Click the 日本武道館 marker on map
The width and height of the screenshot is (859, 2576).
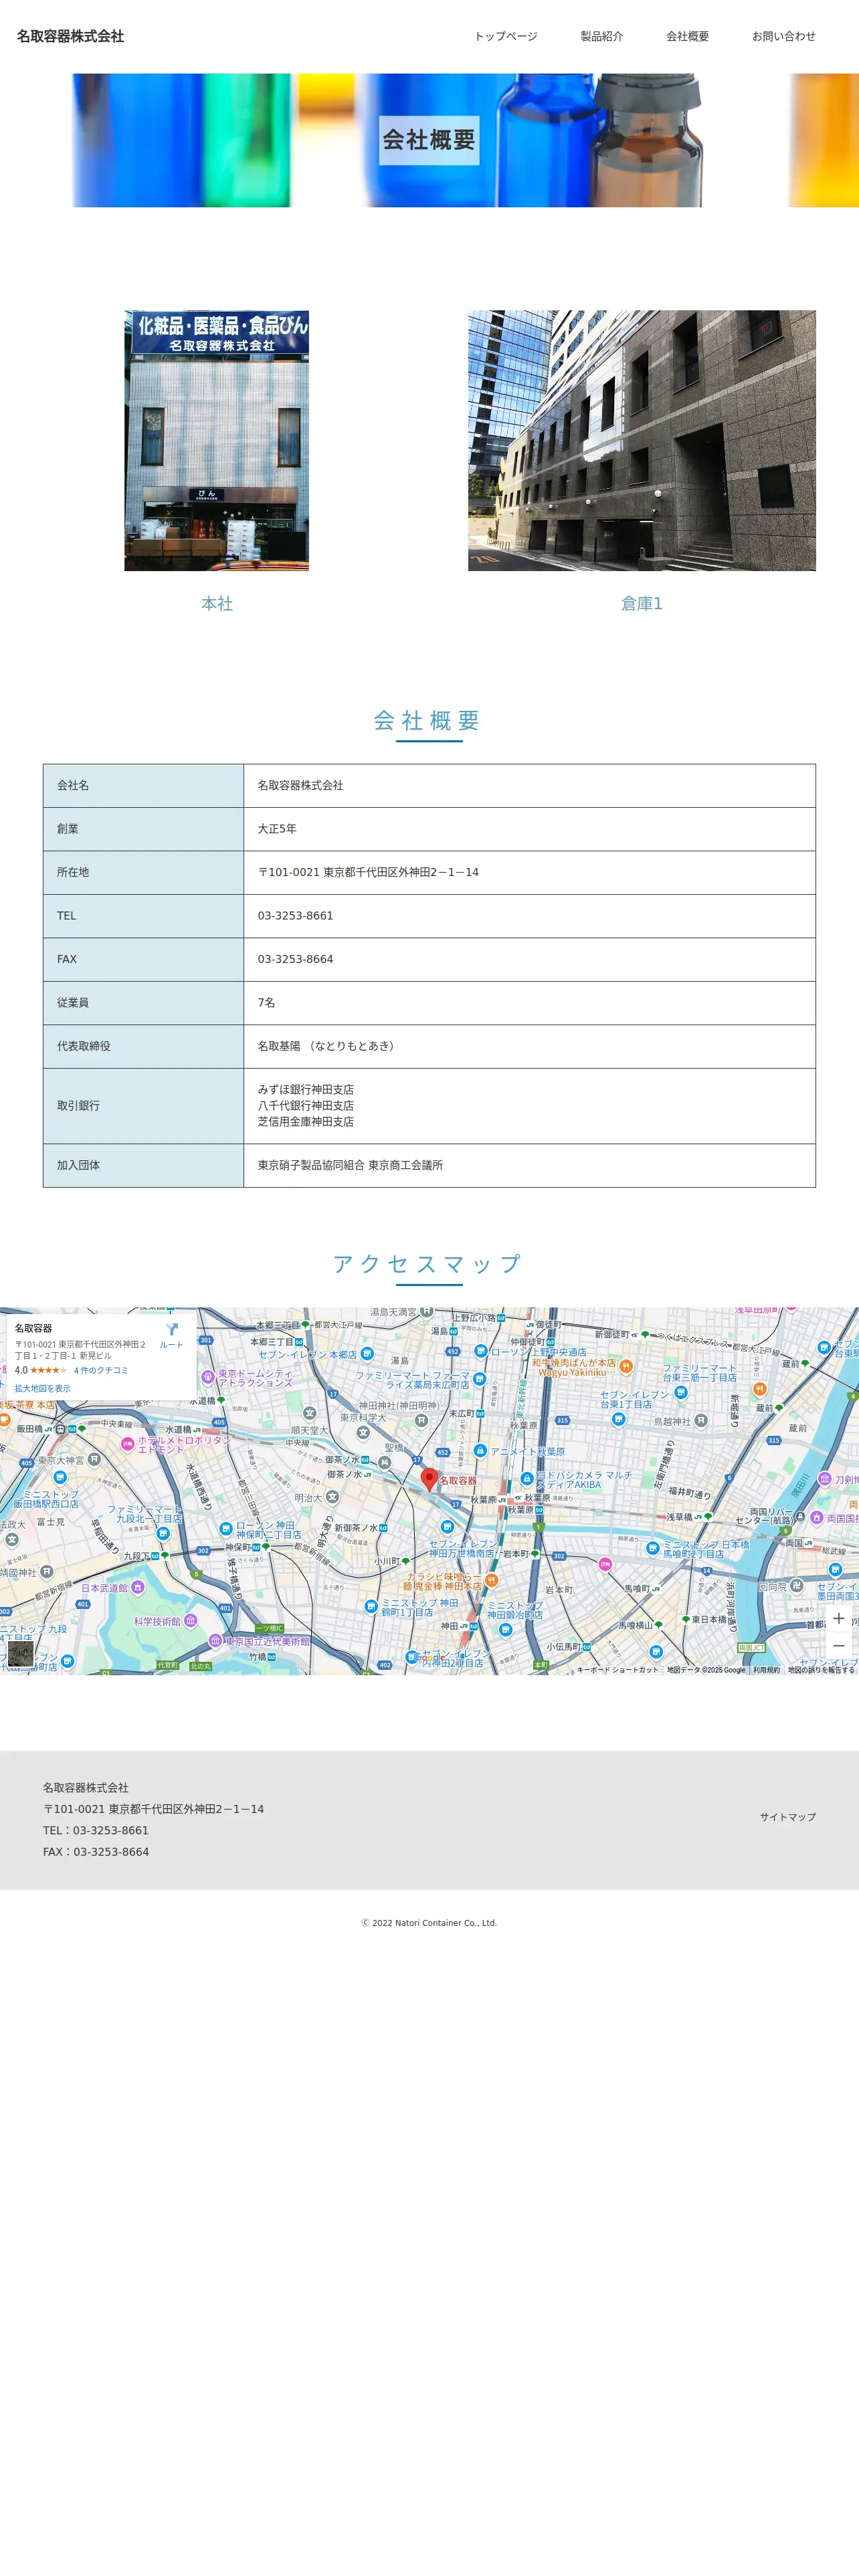(138, 1587)
